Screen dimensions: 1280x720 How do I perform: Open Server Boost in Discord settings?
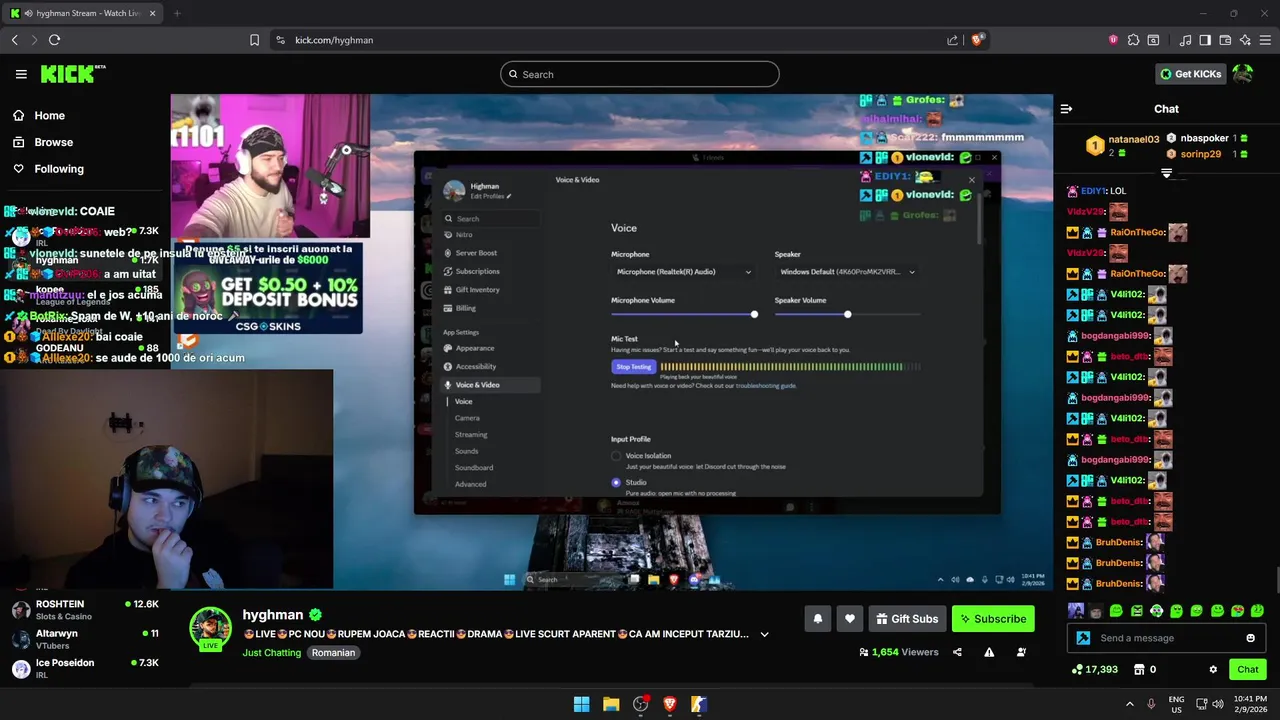[x=476, y=253]
